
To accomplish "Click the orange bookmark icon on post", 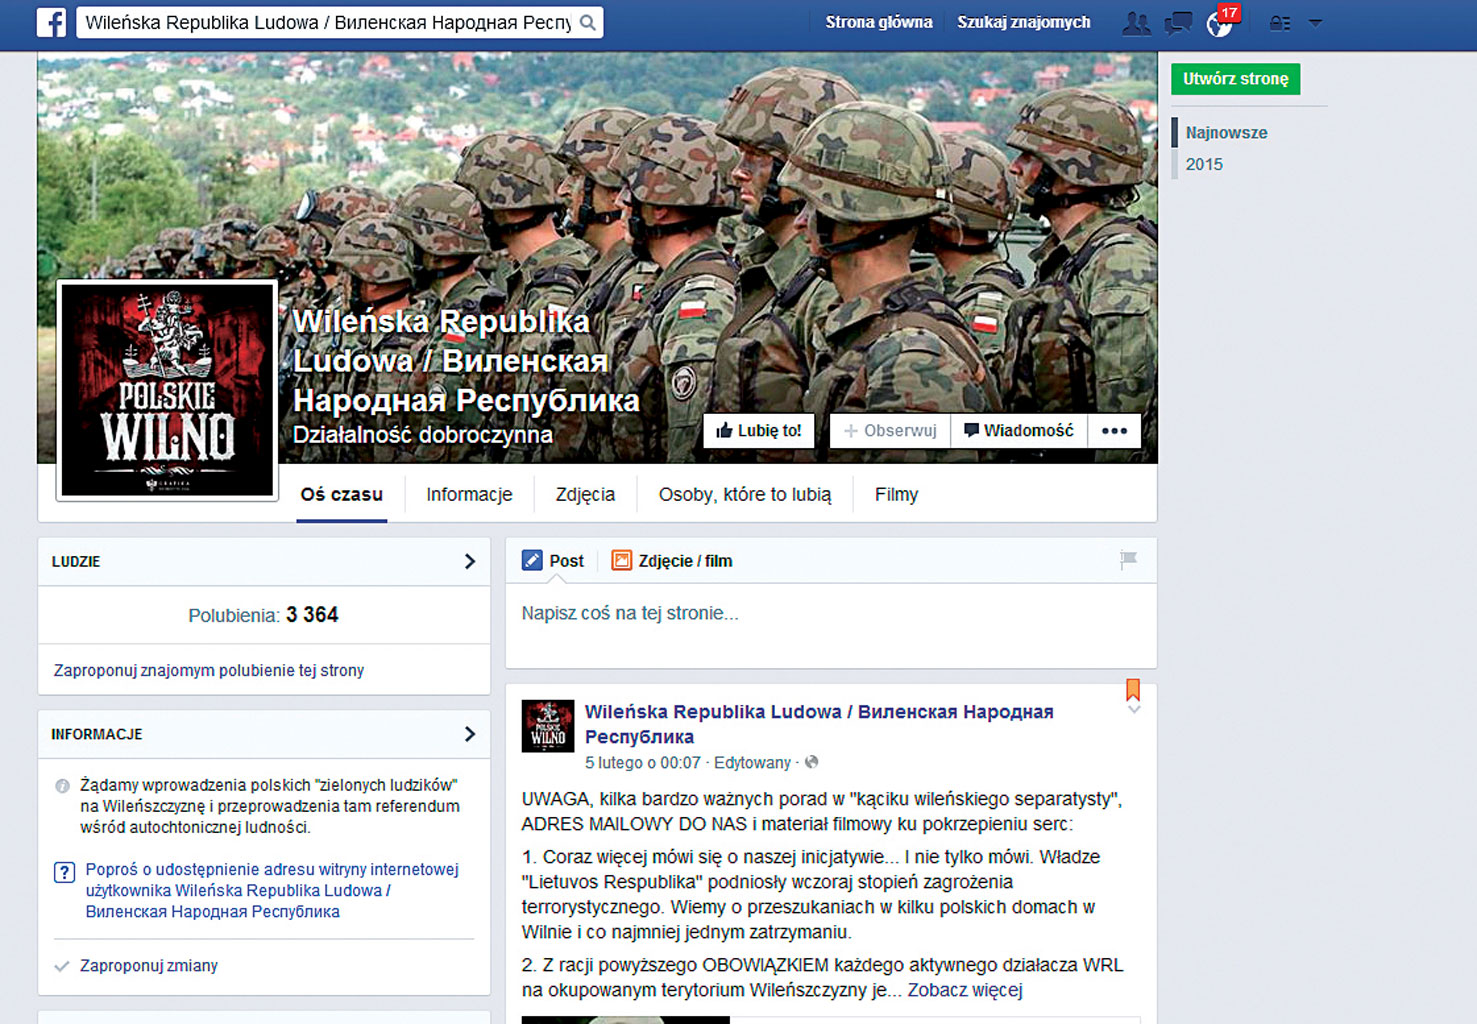I will (1133, 689).
